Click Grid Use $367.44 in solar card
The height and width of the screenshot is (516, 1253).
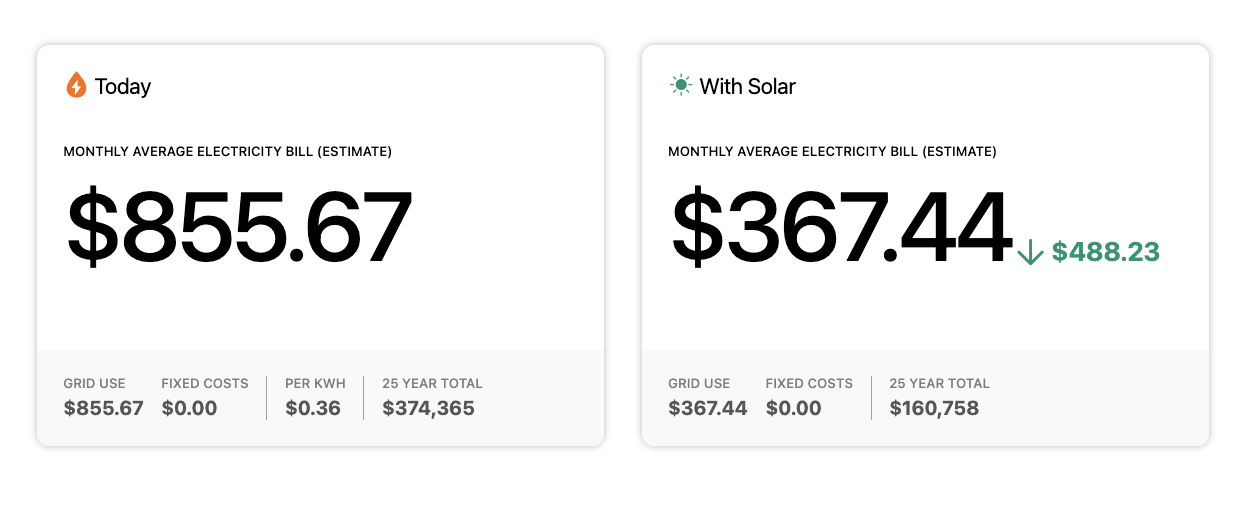click(x=708, y=408)
